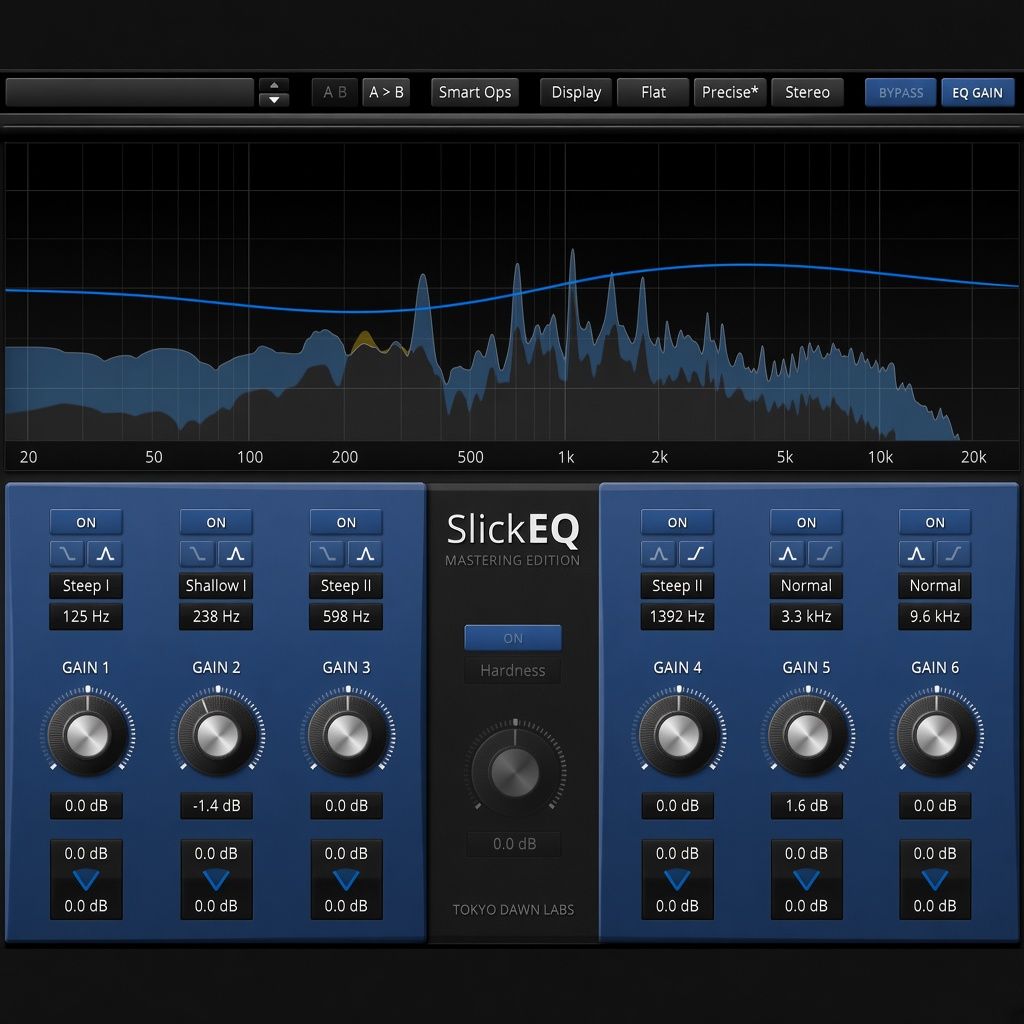
Task: Click blue triangle meter under Gain 4
Action: click(677, 880)
